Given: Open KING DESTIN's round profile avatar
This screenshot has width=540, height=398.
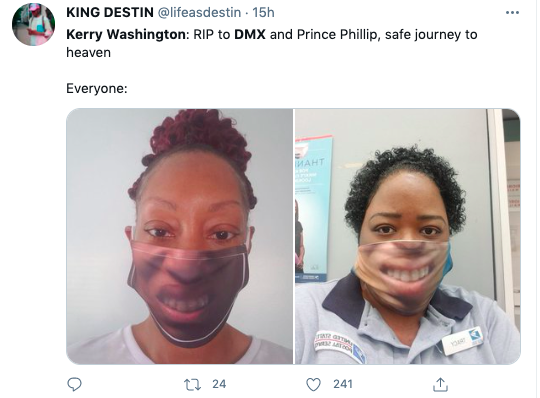Looking at the screenshot, I should (x=33, y=24).
